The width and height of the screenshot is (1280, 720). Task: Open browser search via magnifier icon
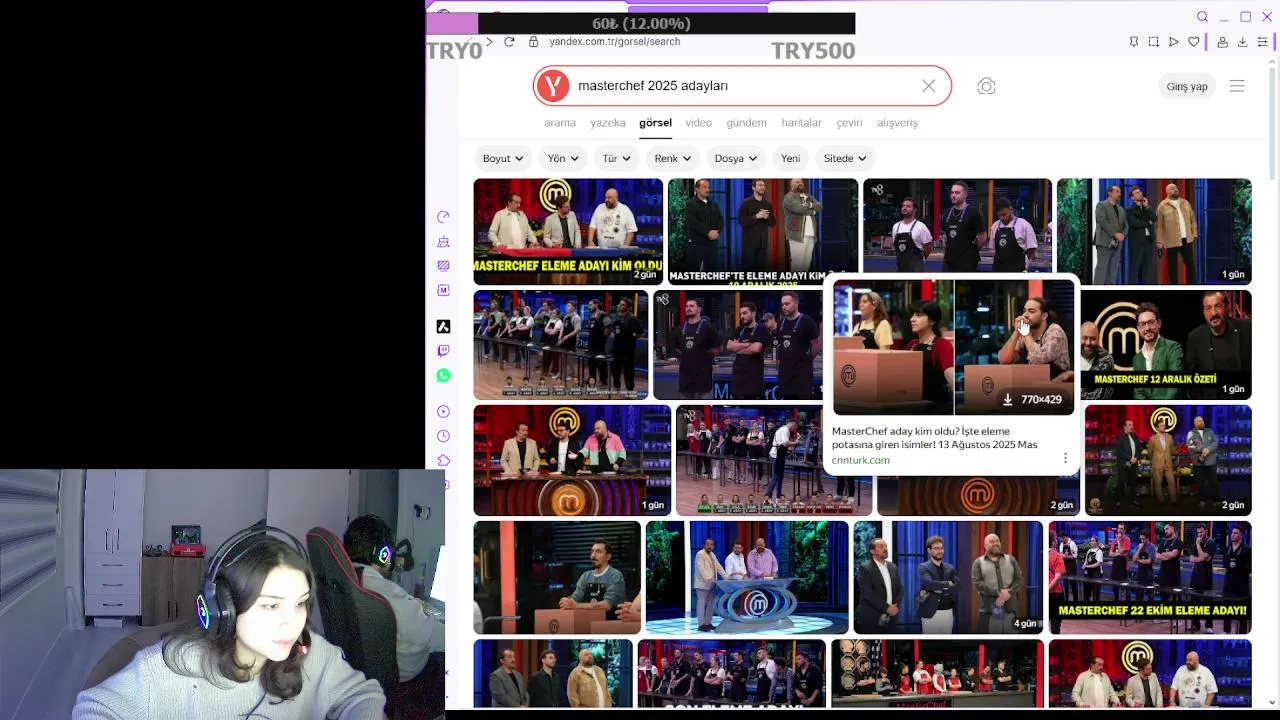1203,17
